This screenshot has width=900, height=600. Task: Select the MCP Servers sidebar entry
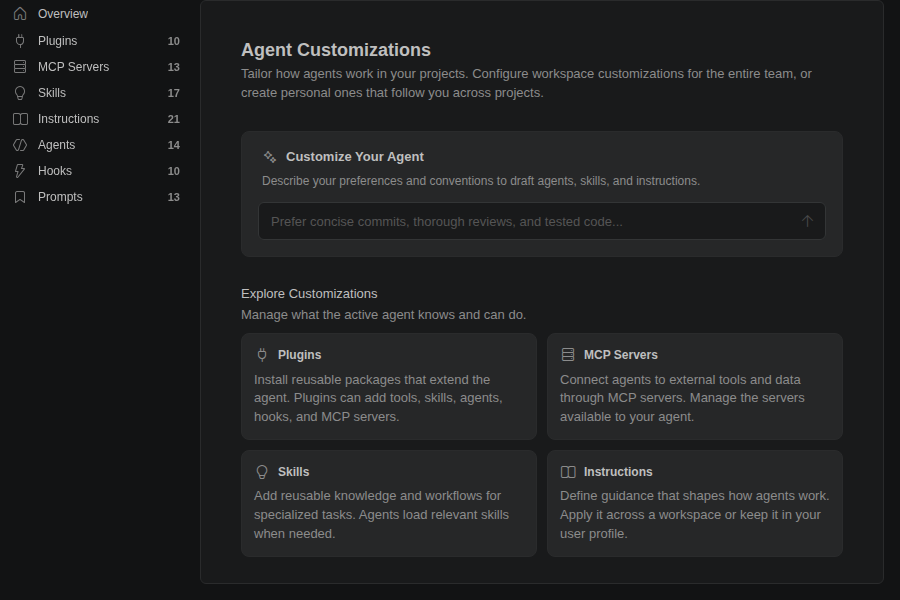click(96, 67)
